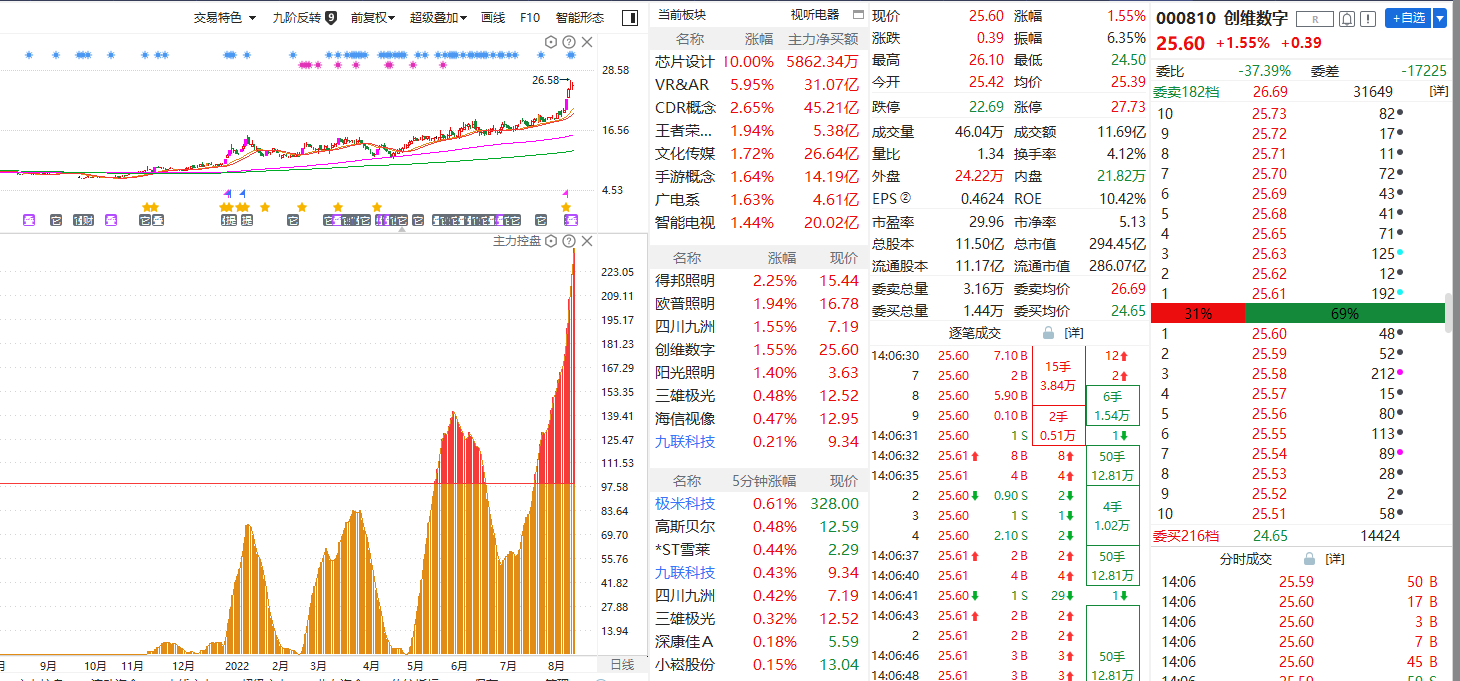Click the window icon beside 视听电器
The image size is (1460, 681).
click(858, 15)
